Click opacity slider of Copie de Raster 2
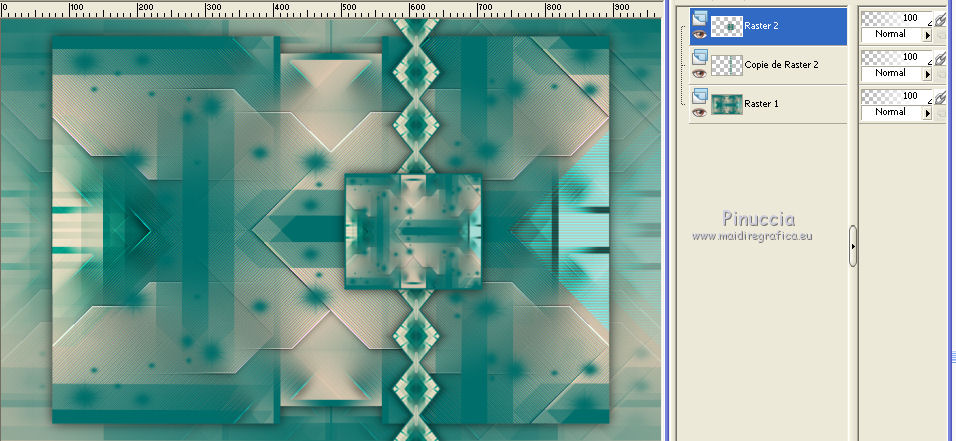 tap(897, 57)
